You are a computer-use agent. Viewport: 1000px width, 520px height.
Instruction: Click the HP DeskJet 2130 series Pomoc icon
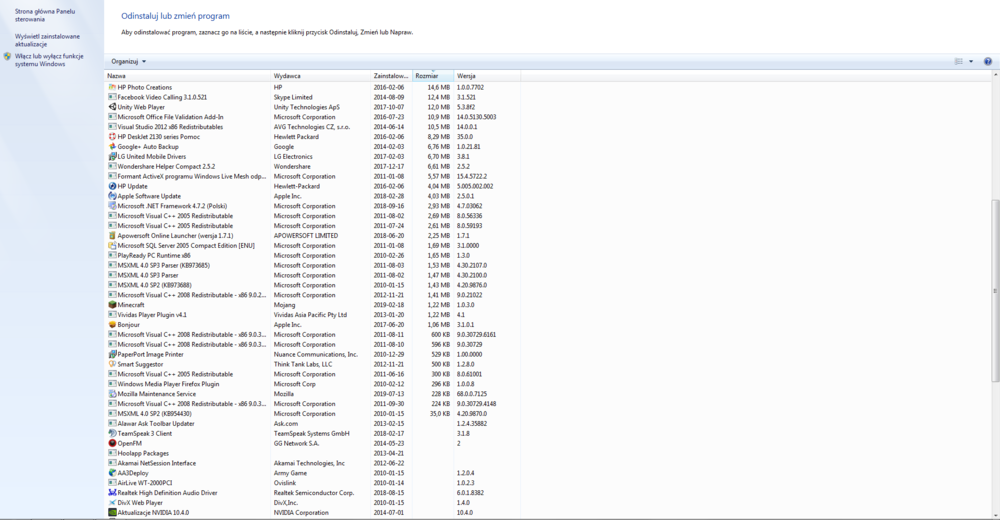point(112,137)
